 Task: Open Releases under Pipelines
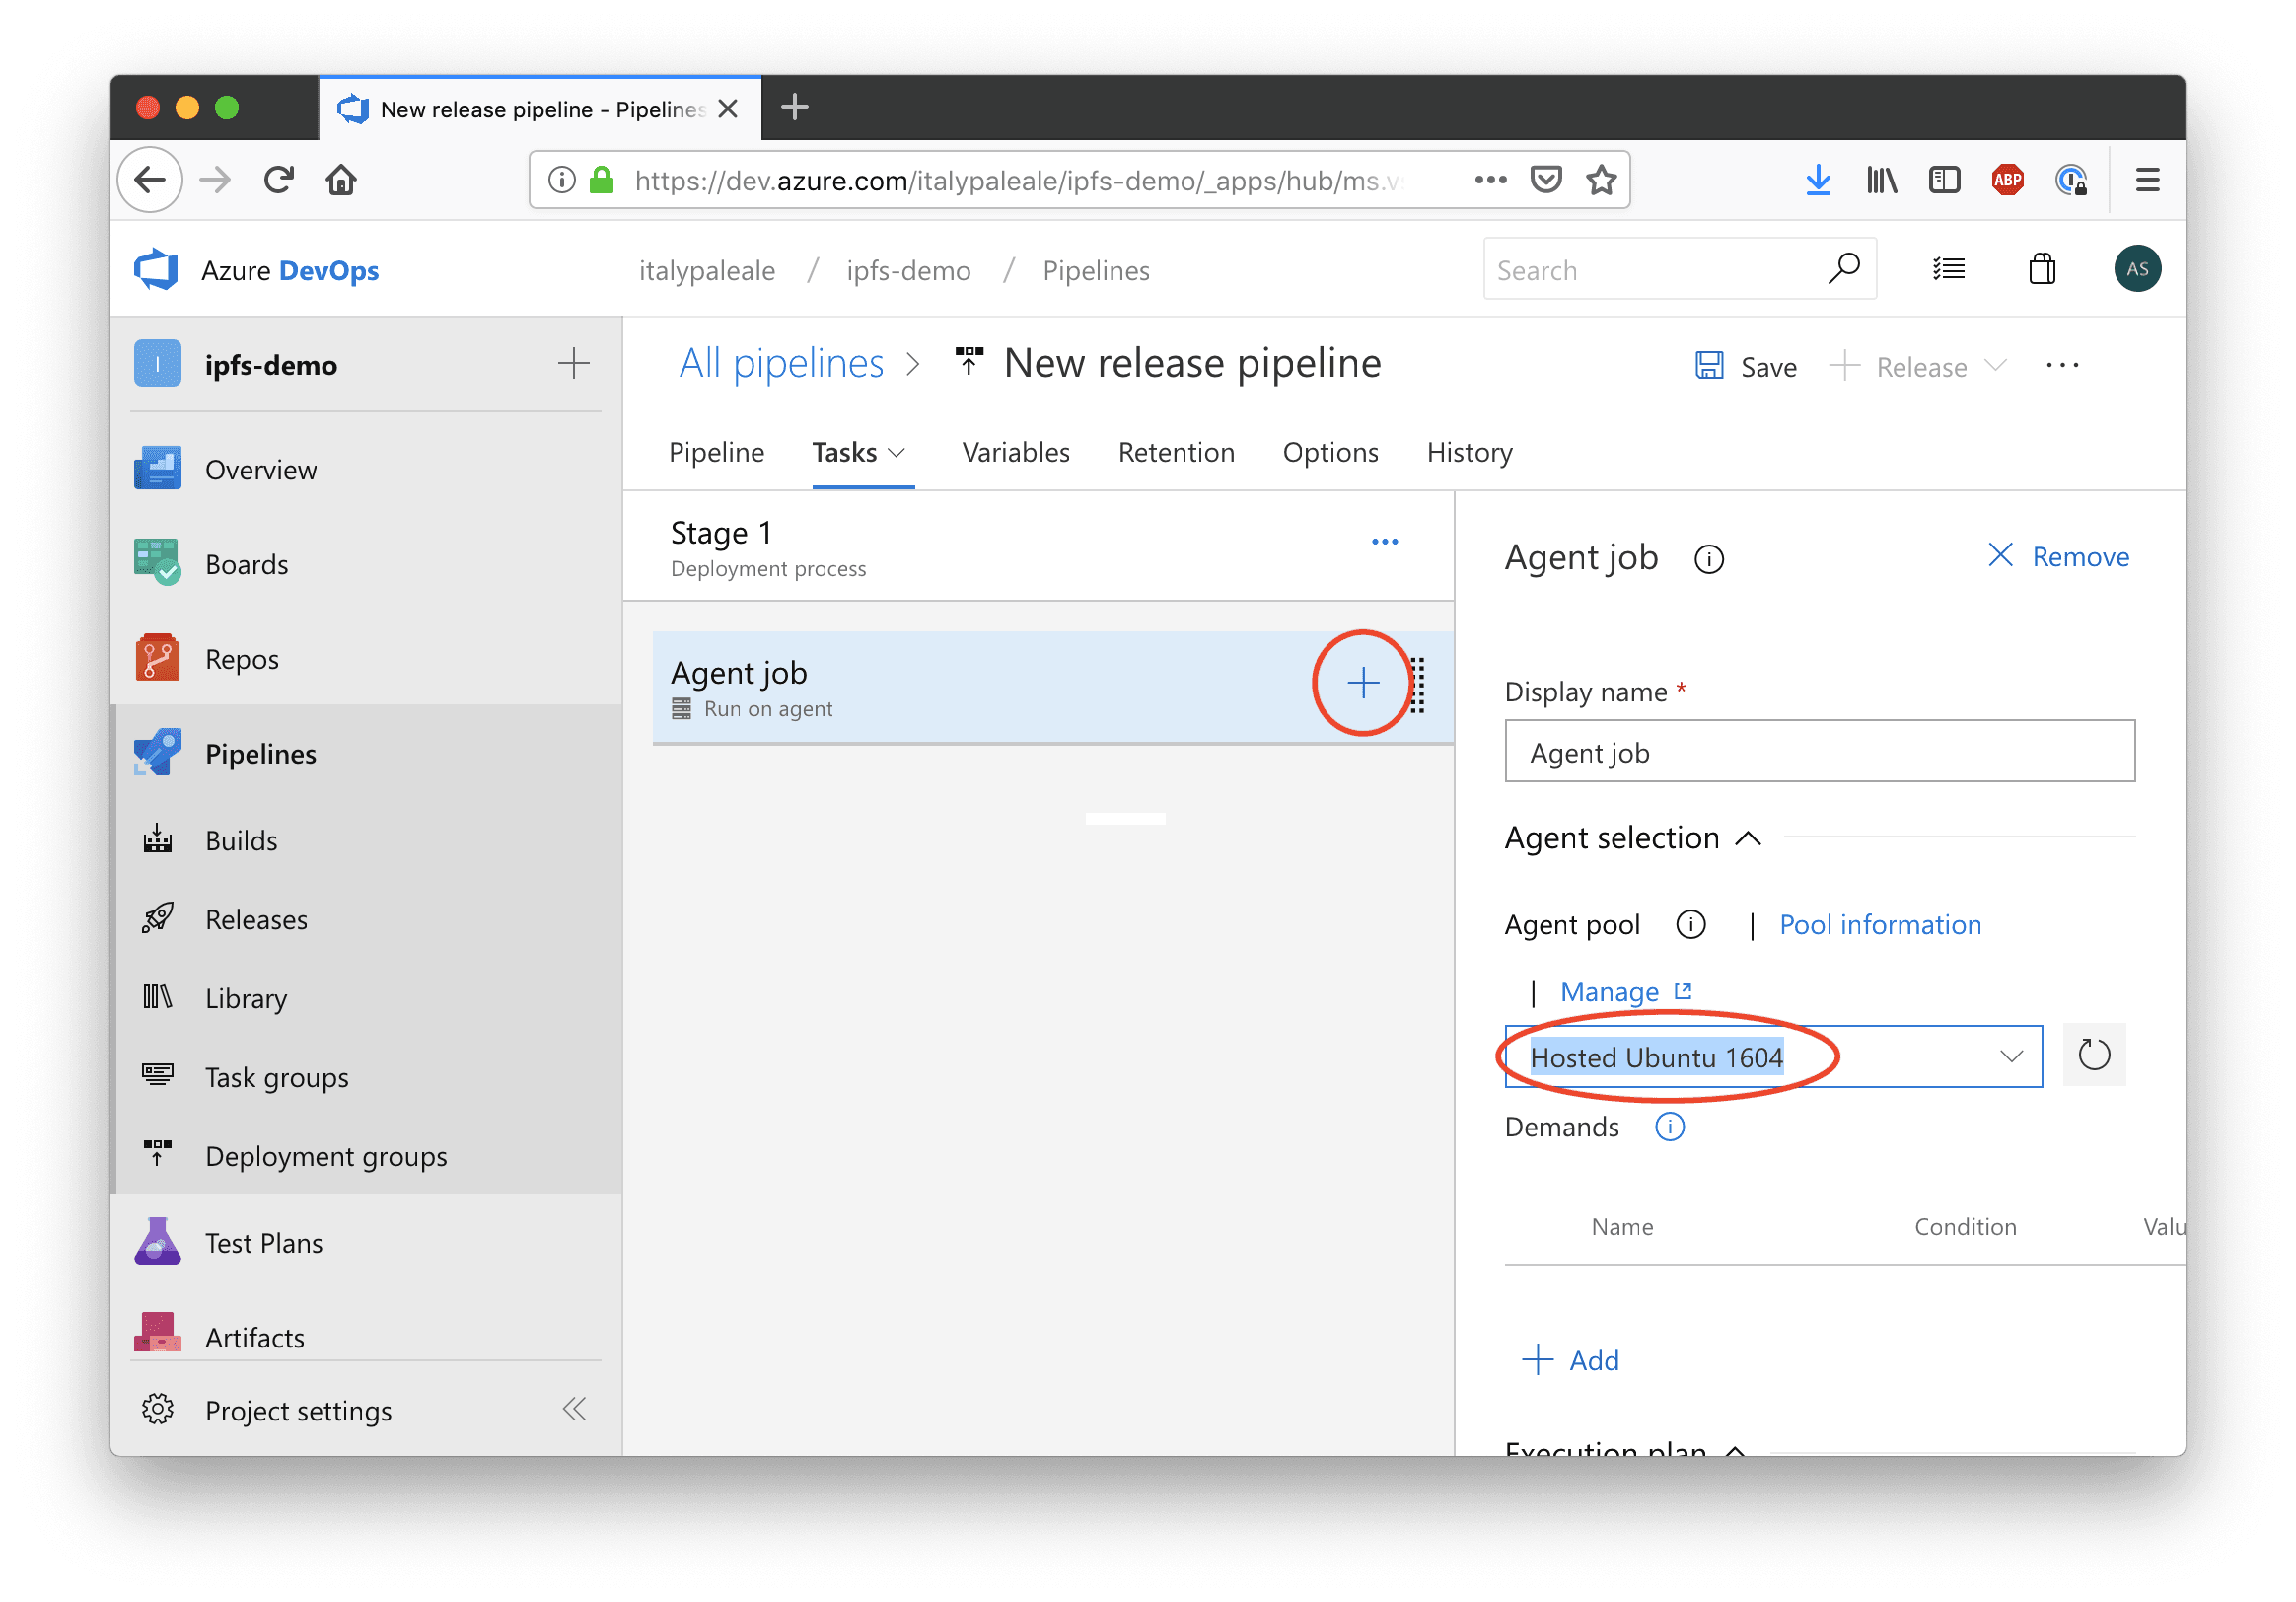click(x=366, y=920)
